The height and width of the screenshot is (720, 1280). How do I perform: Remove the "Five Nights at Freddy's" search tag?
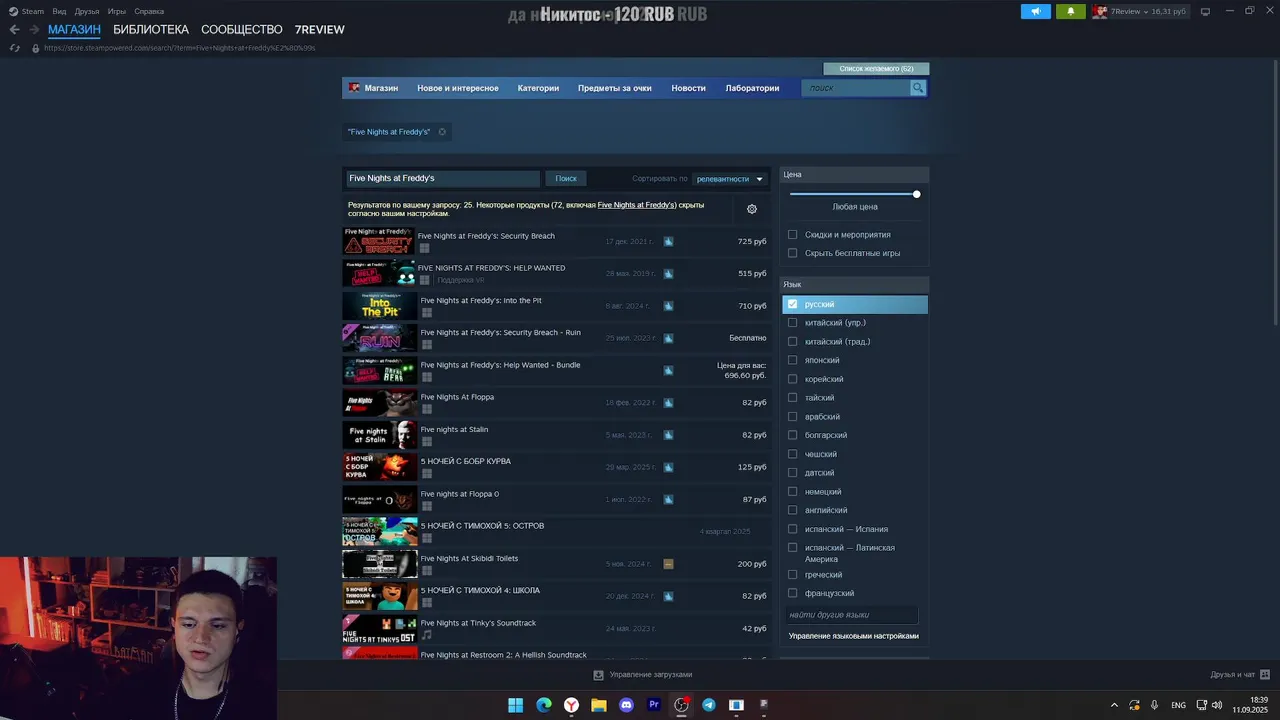click(442, 132)
